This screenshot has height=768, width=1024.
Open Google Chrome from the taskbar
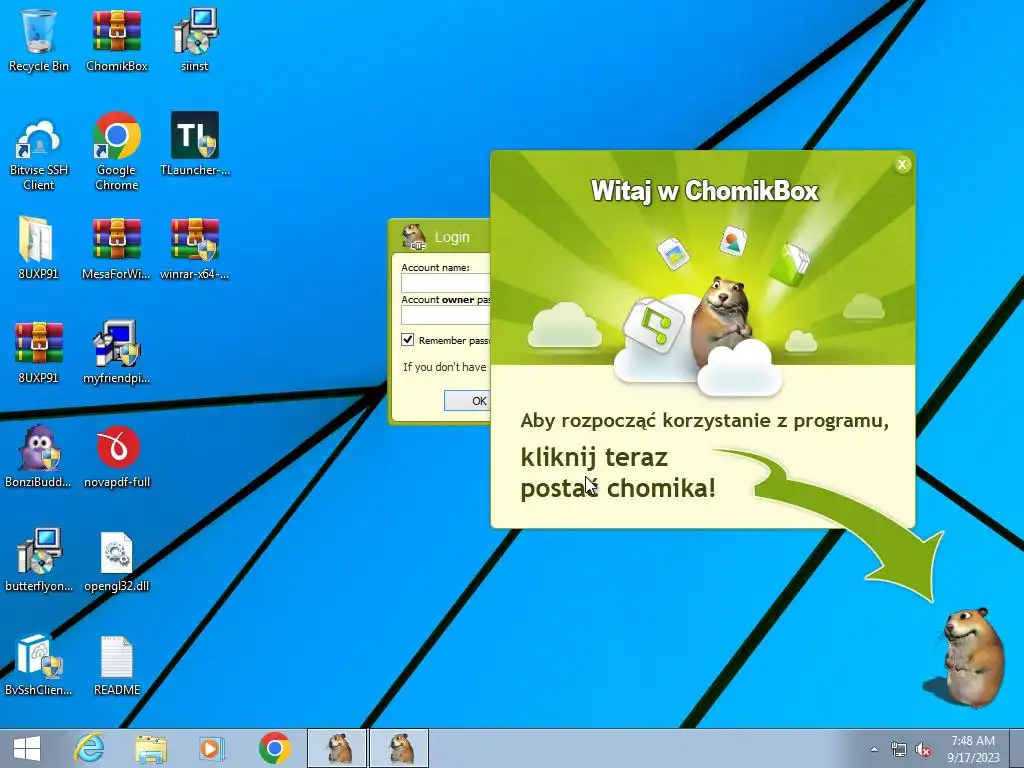point(274,748)
